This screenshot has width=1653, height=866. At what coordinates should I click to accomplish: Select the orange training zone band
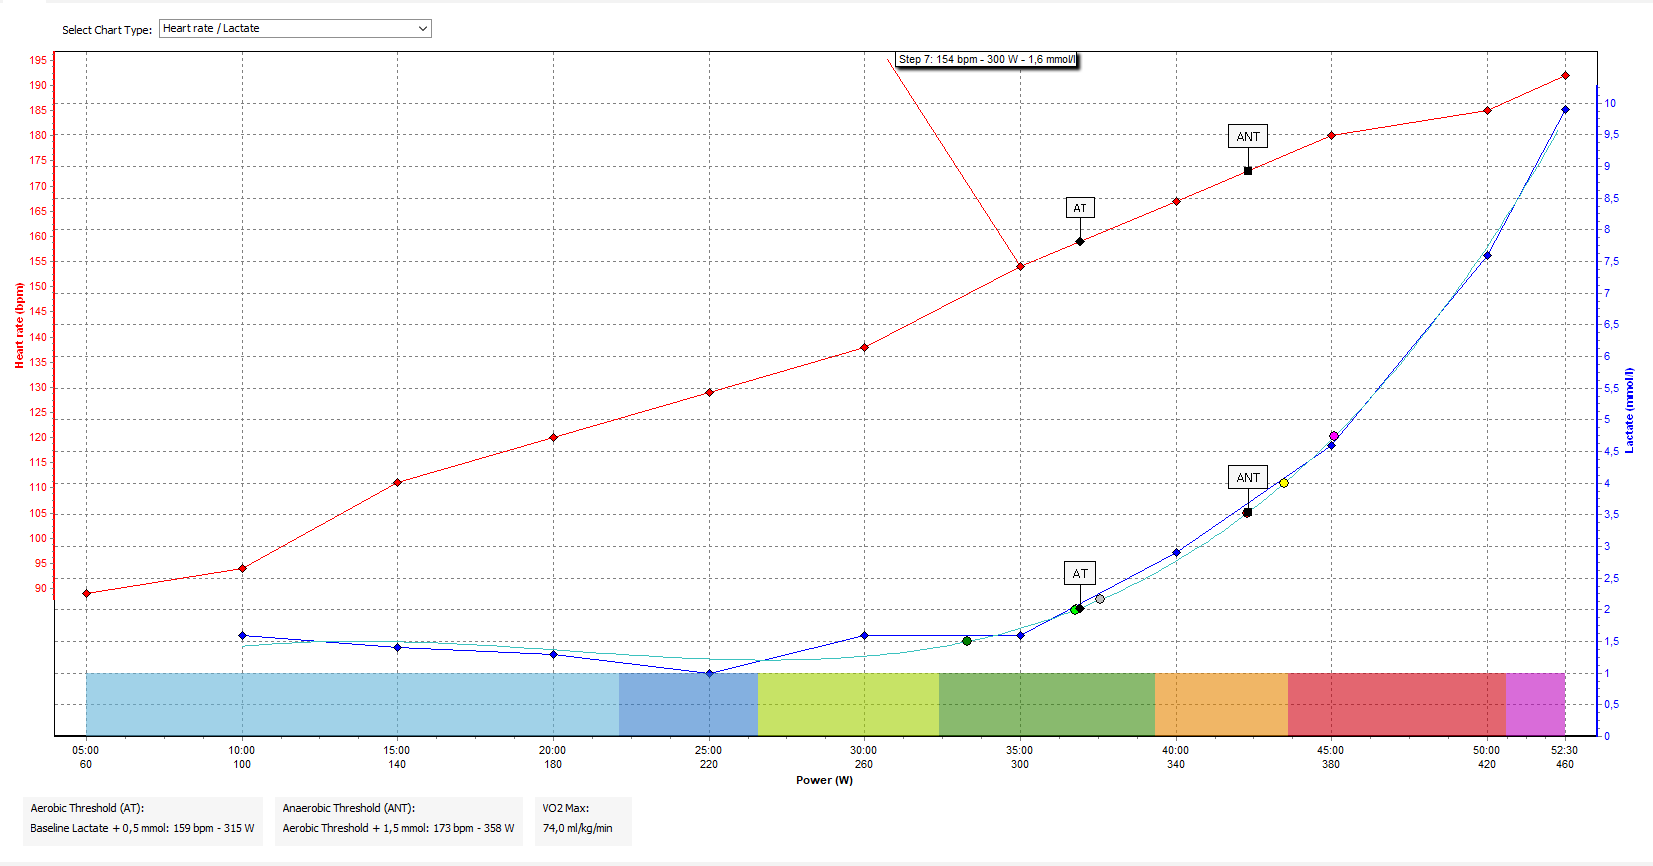(x=1220, y=704)
